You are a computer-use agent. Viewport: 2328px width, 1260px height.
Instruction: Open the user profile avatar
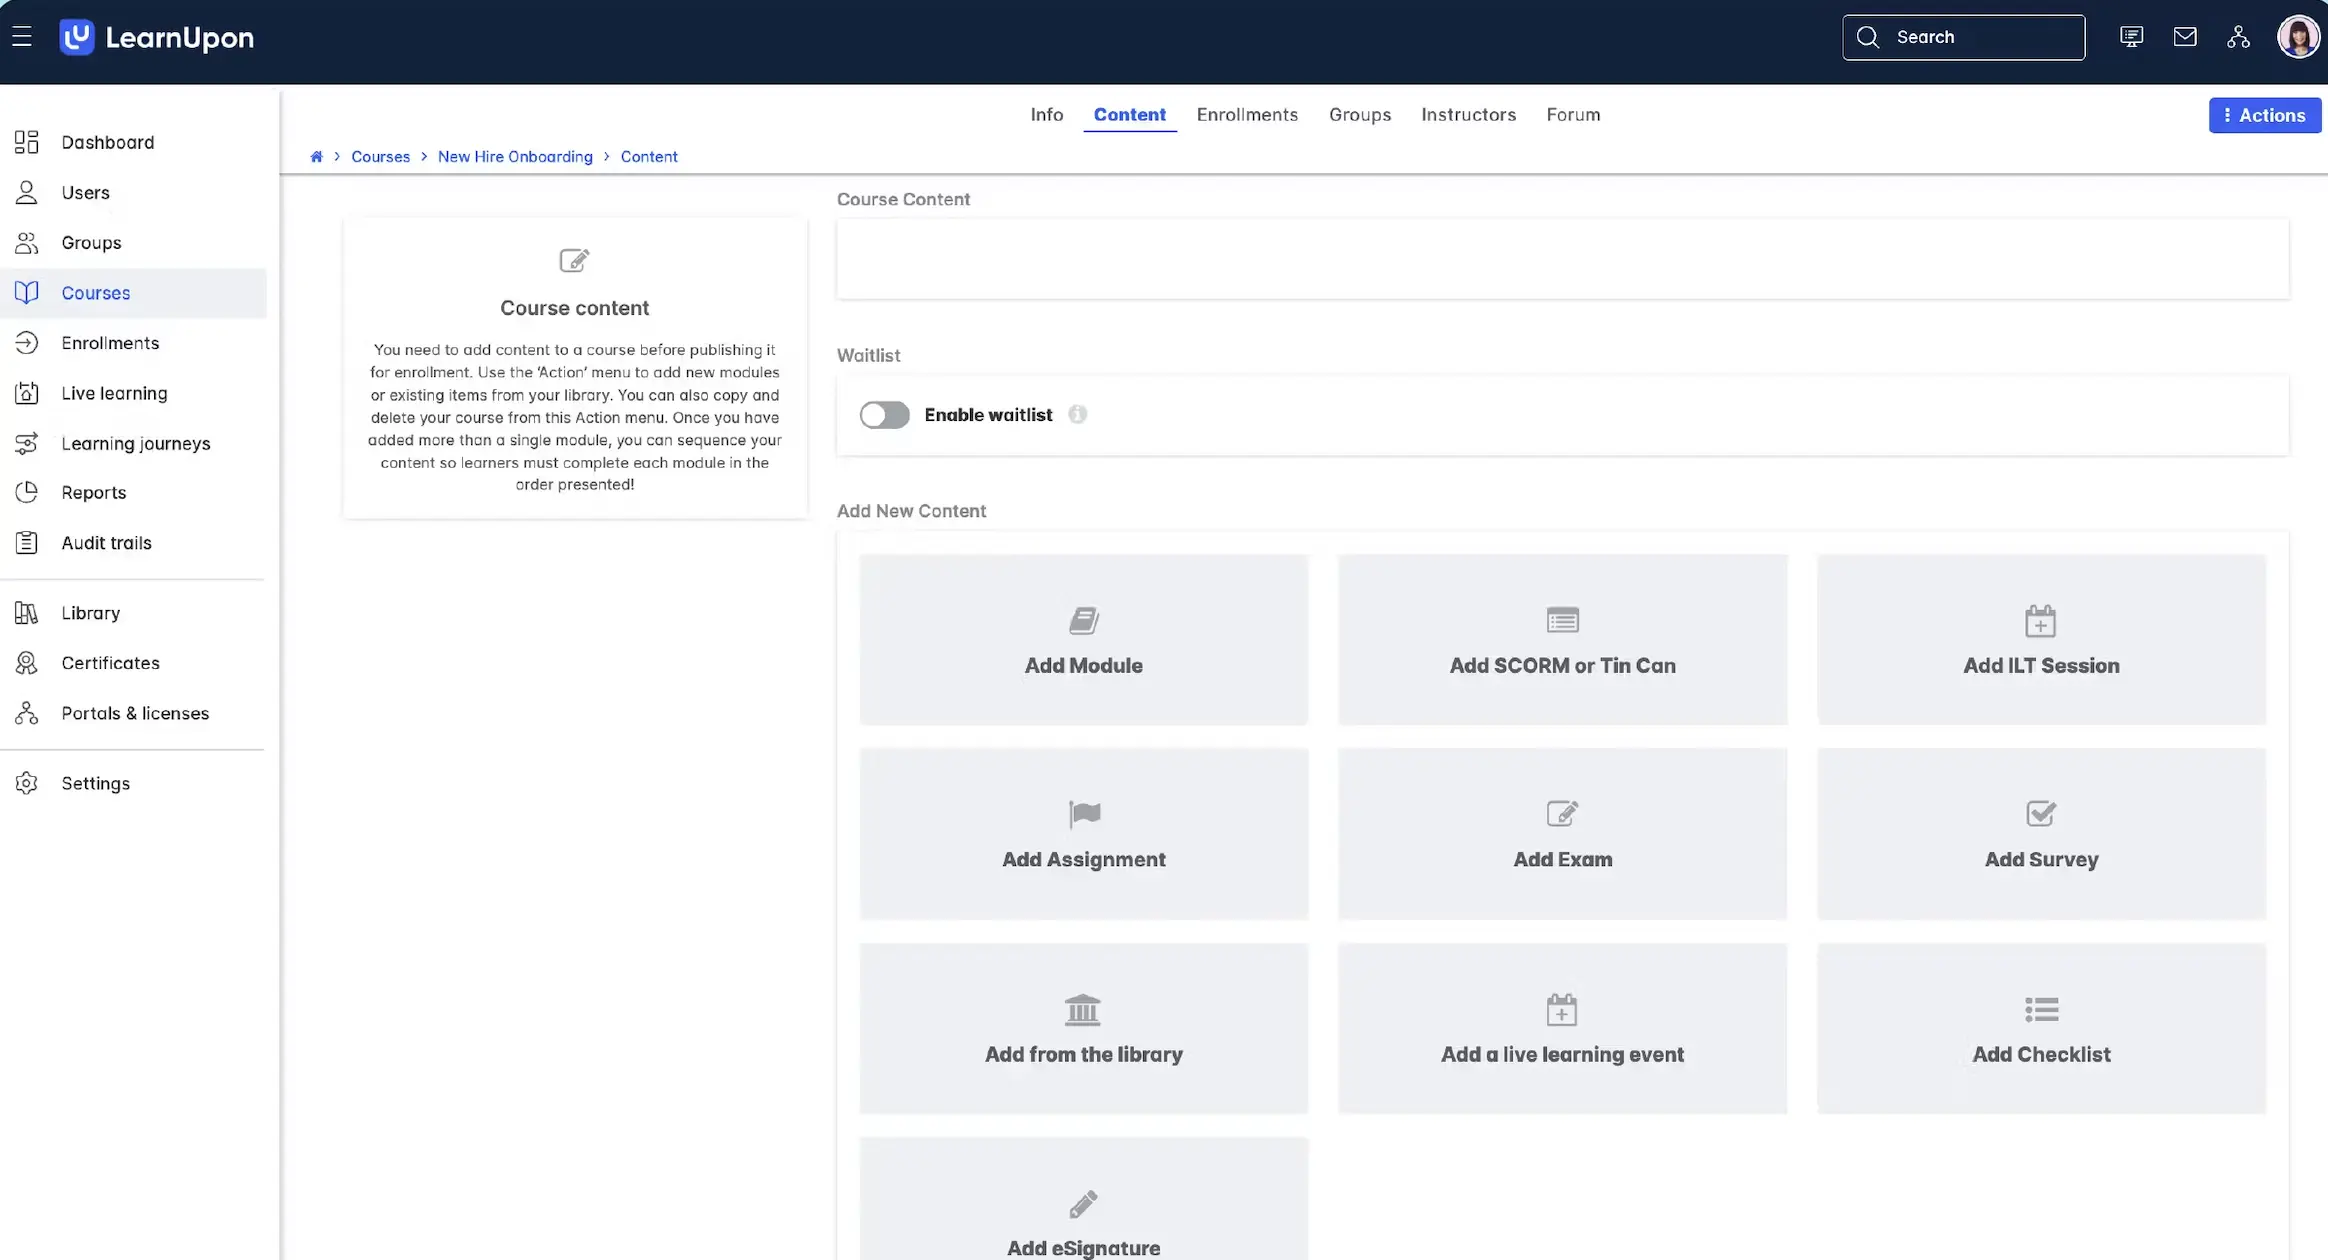[2297, 37]
